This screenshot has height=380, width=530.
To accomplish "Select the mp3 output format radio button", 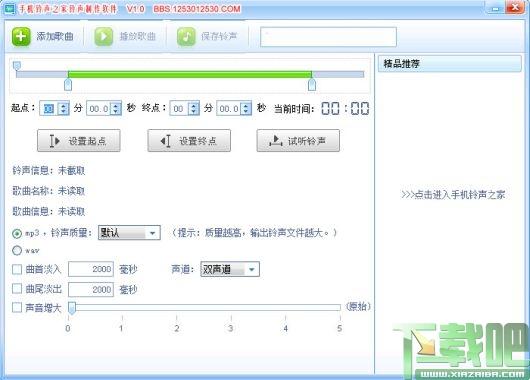I will tap(17, 233).
